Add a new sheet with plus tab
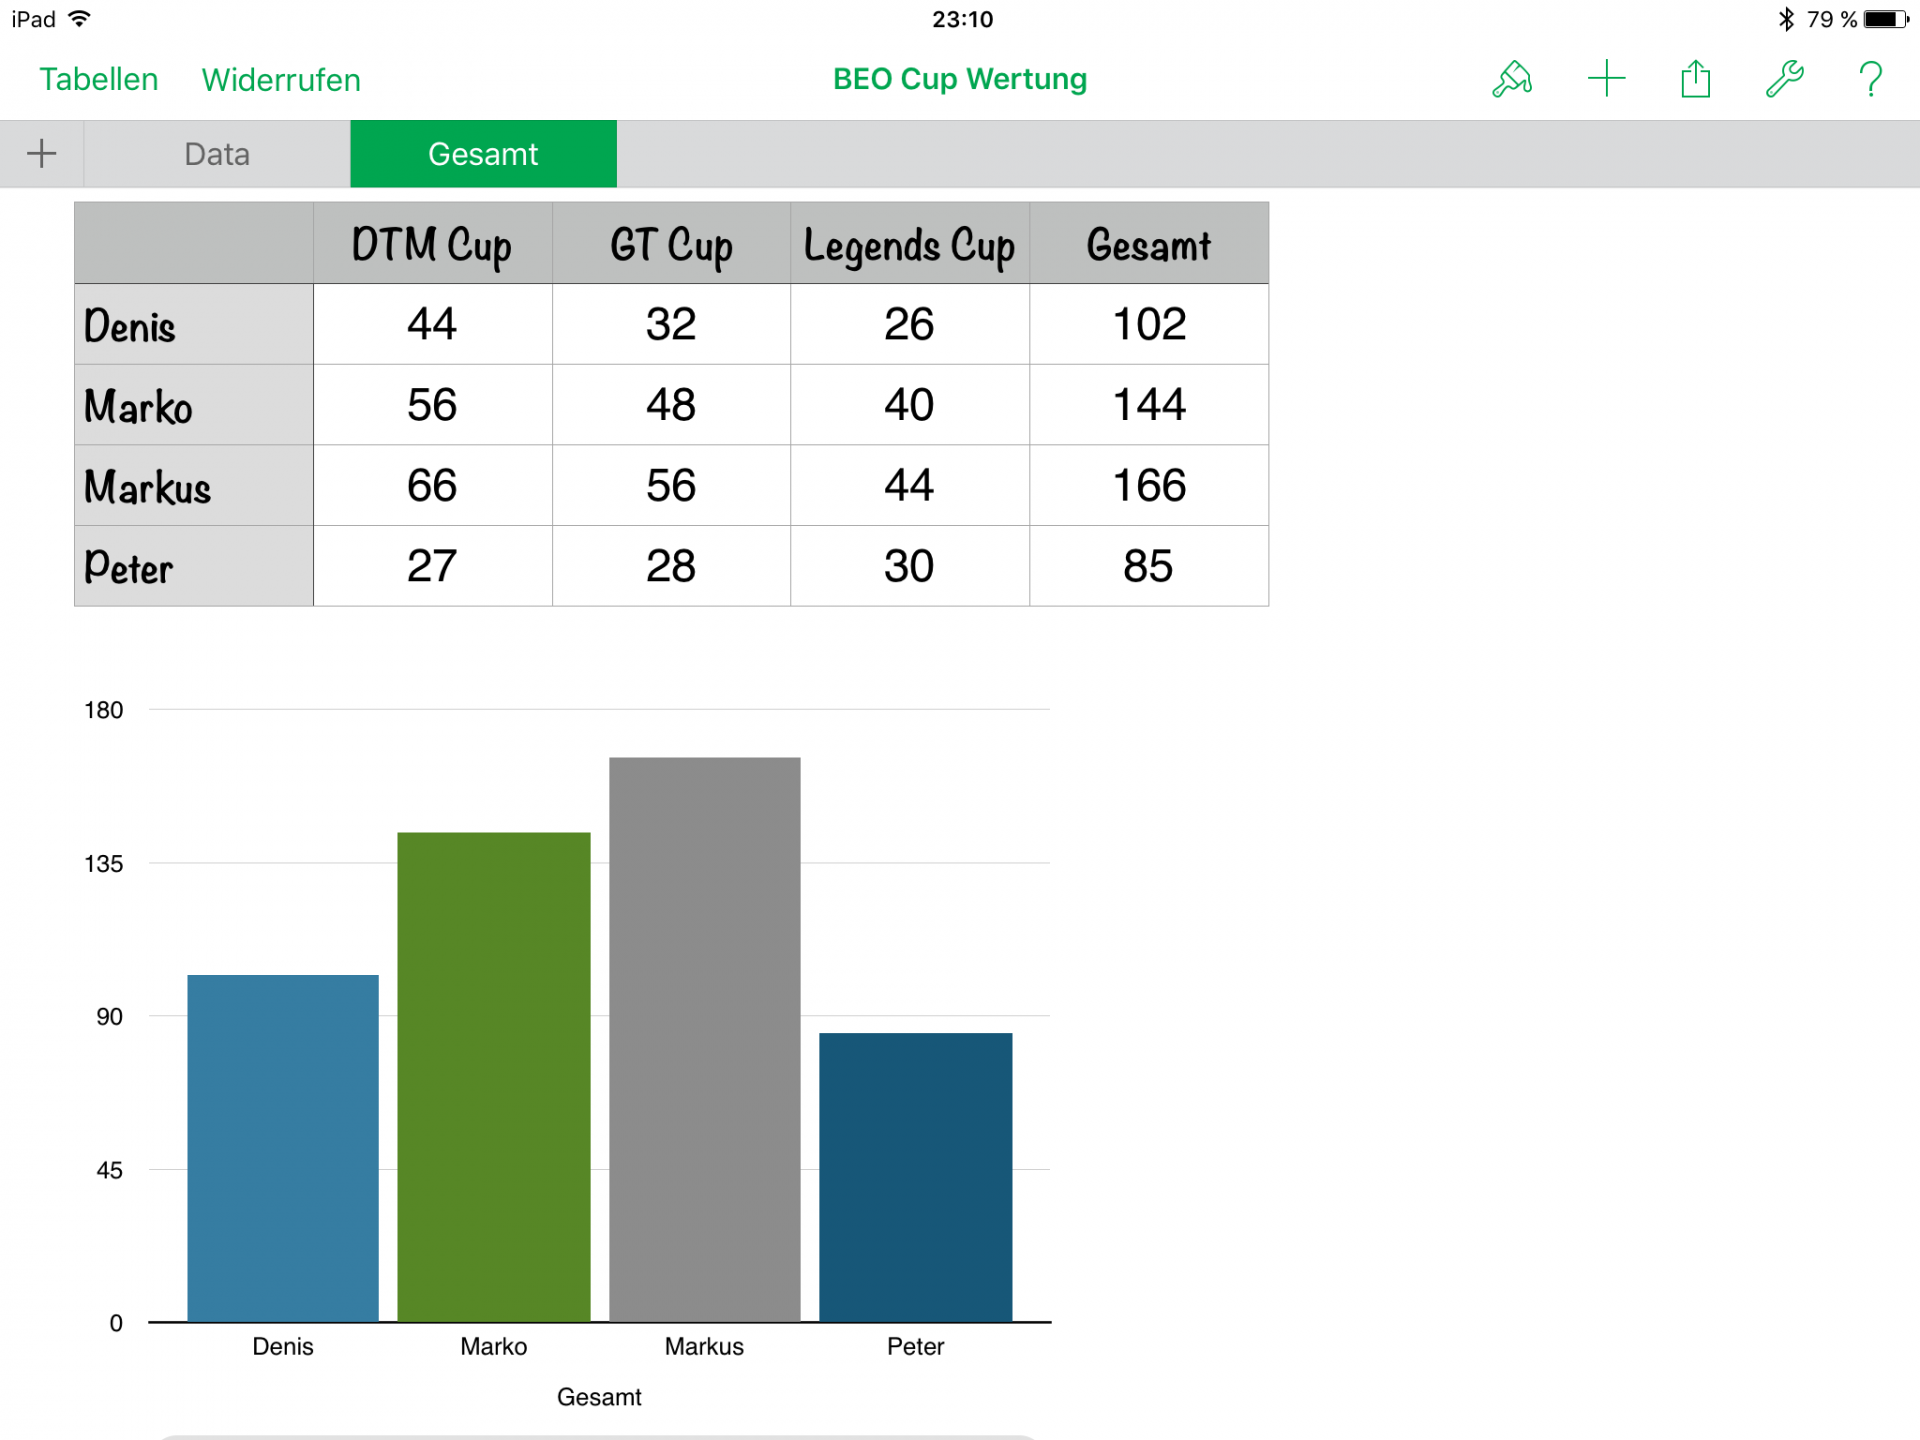Image resolution: width=1920 pixels, height=1440 pixels. coord(41,154)
